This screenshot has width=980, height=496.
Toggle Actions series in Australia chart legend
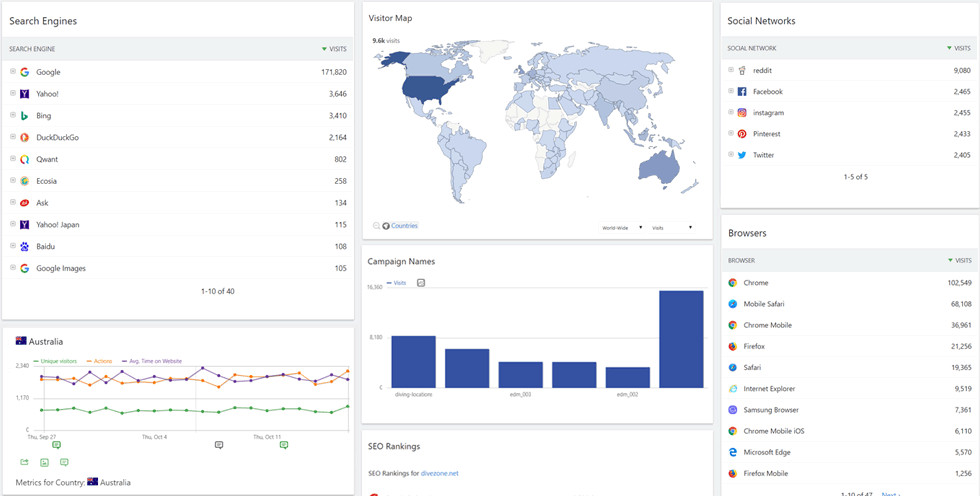pyautogui.click(x=100, y=361)
